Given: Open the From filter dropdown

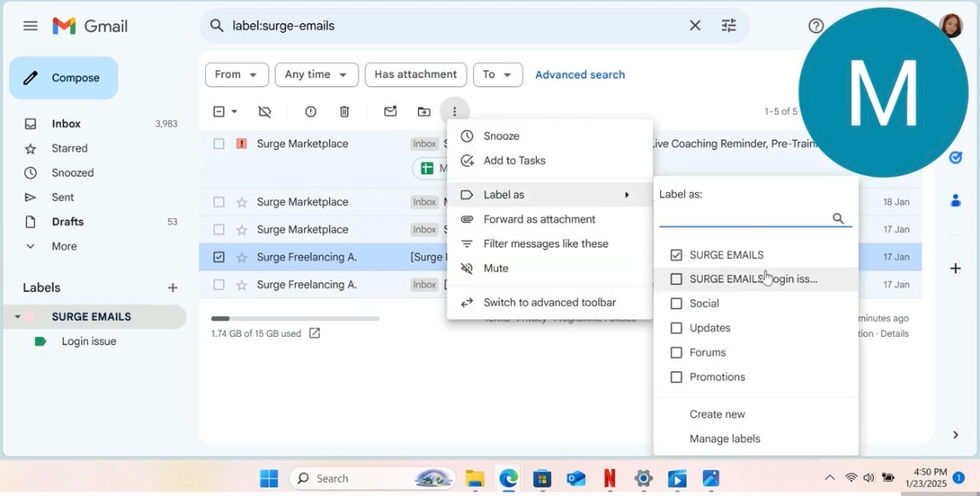Looking at the screenshot, I should pos(236,74).
